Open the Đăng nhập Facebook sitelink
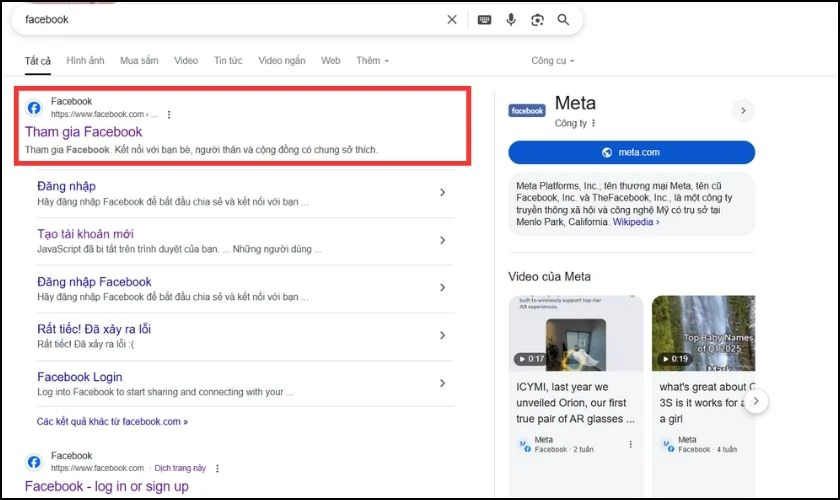Viewport: 840px width, 500px height. click(x=94, y=281)
